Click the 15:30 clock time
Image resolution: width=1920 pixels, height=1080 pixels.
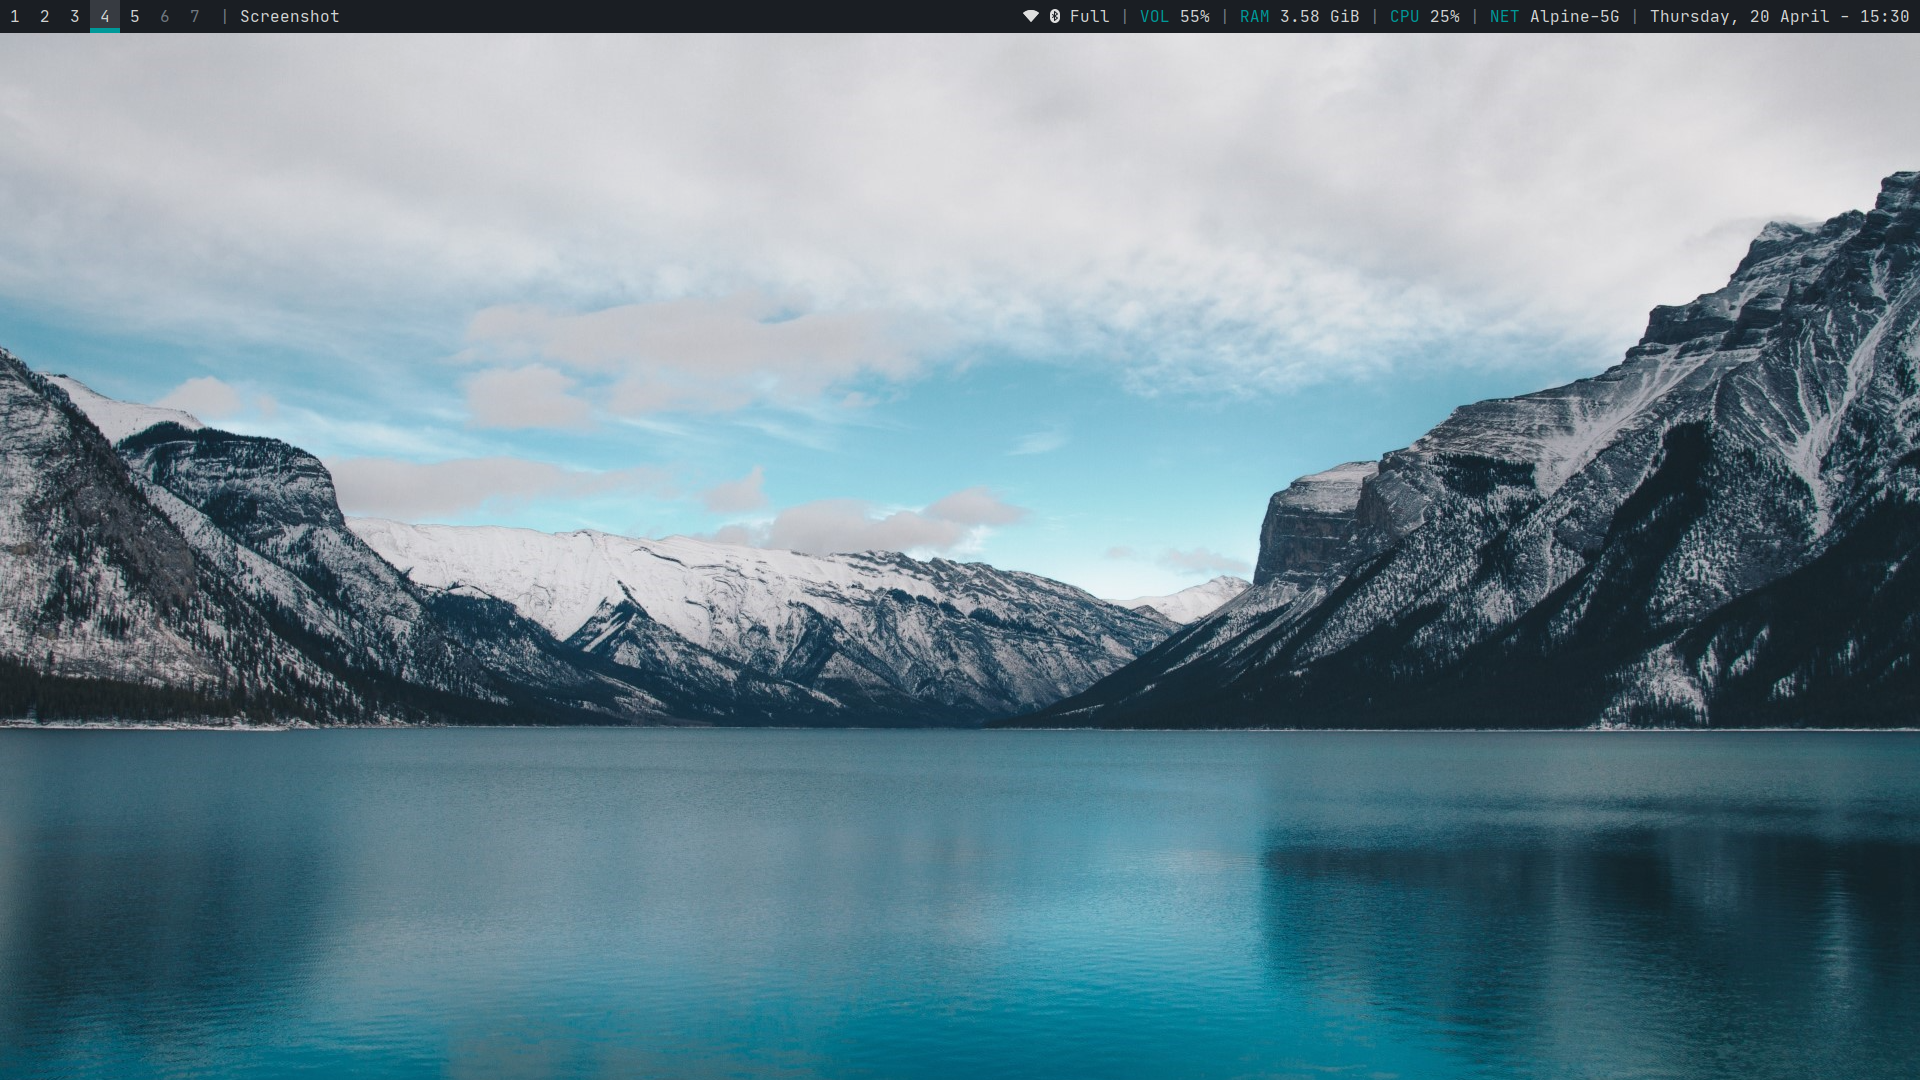(1884, 16)
